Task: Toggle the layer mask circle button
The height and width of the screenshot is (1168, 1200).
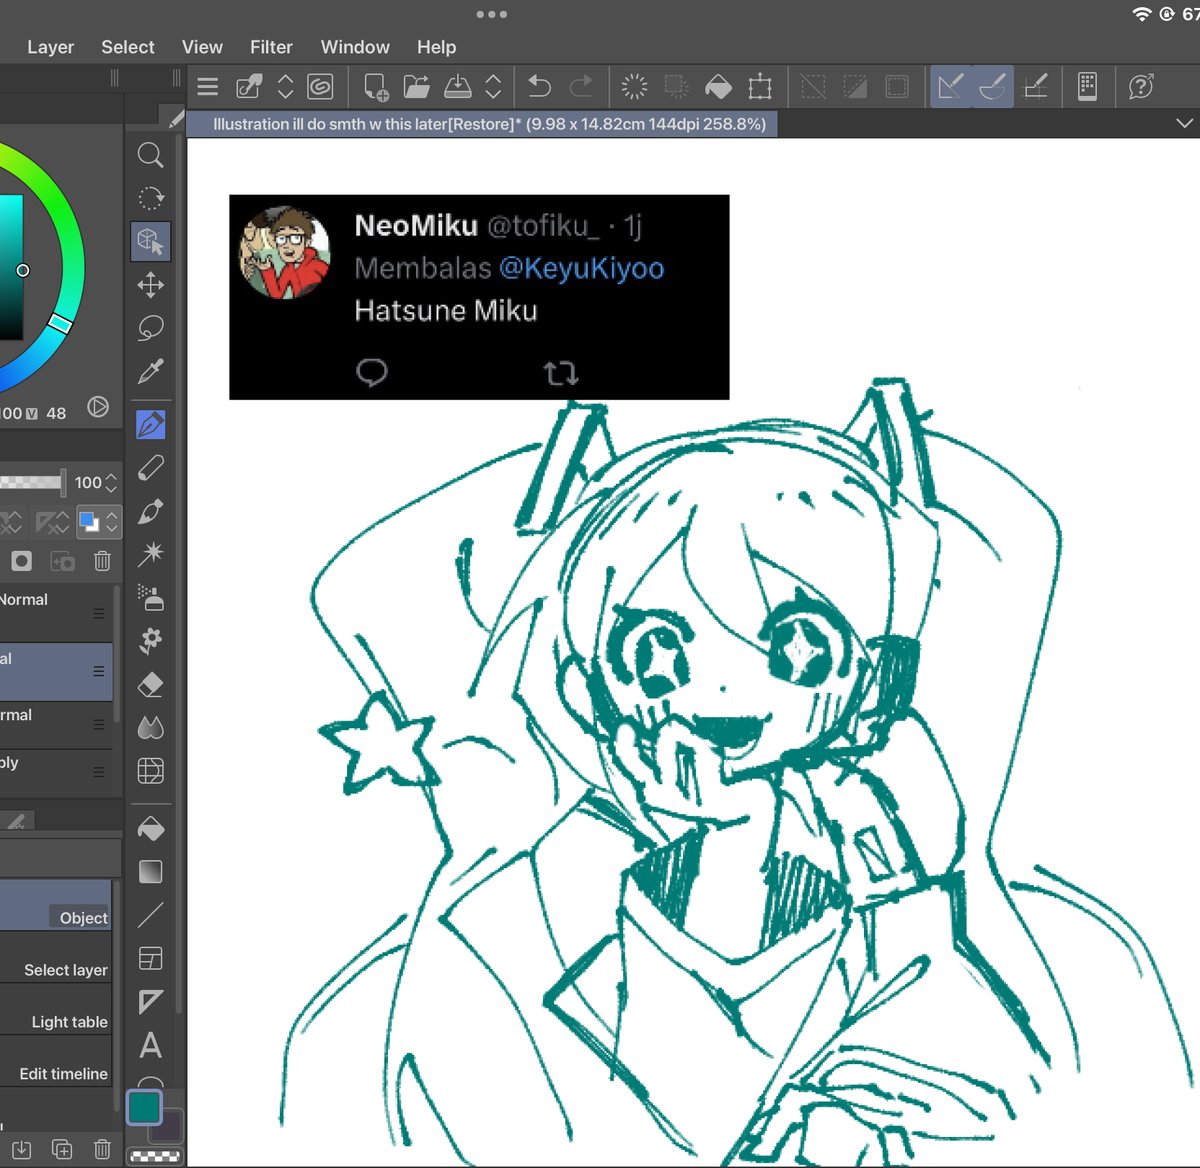Action: coord(21,561)
